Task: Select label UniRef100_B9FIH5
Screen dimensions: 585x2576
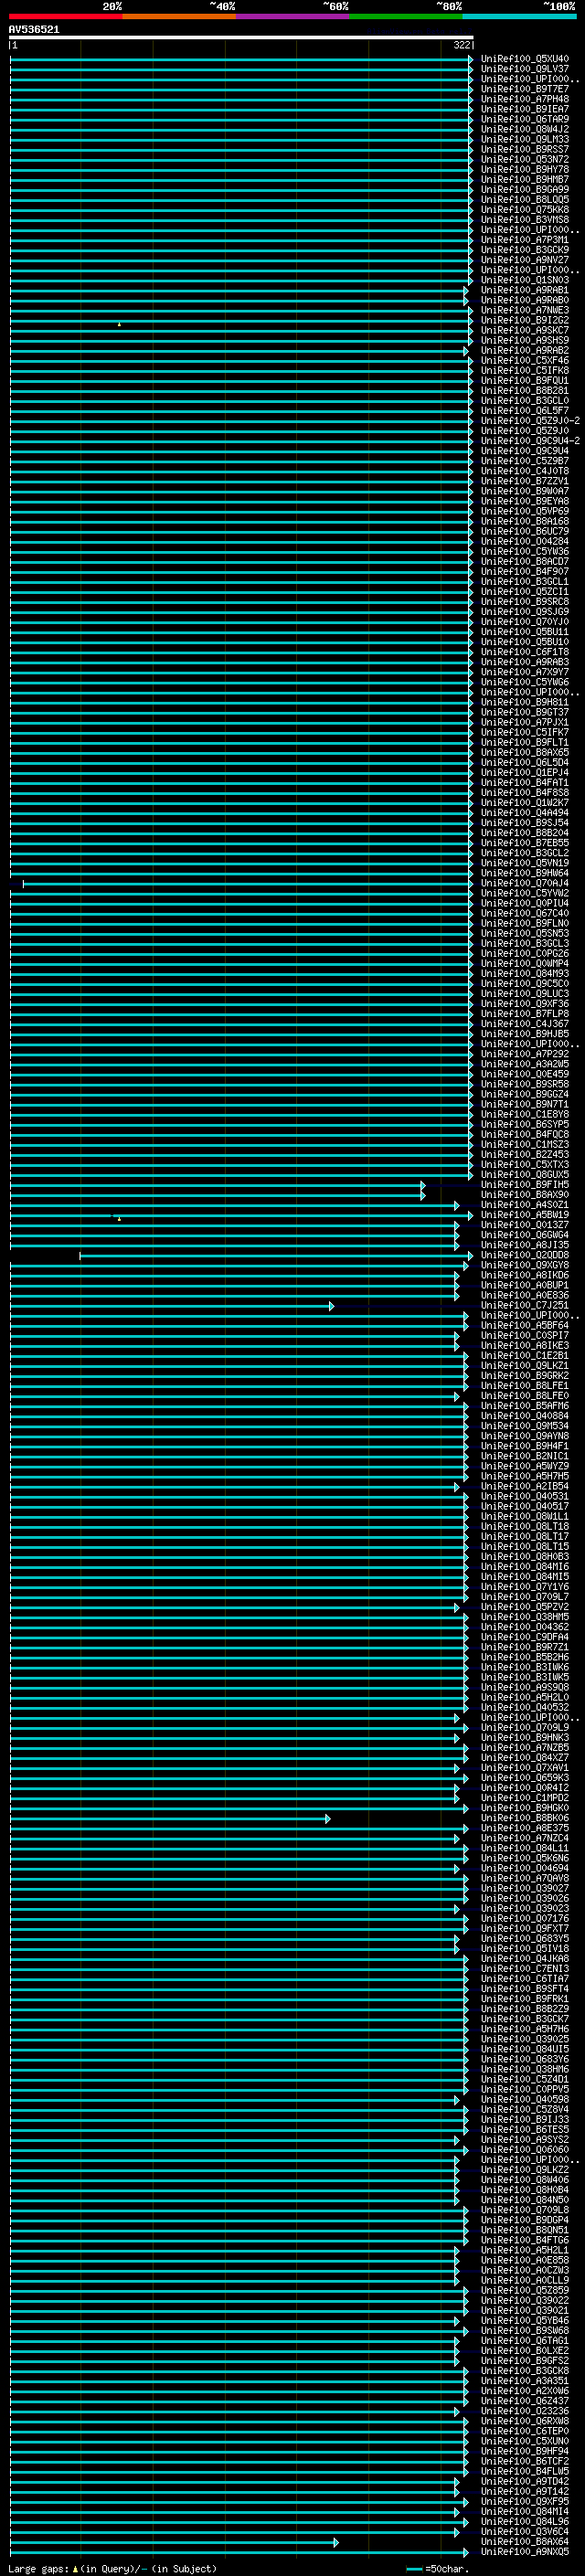Action: 525,1184
